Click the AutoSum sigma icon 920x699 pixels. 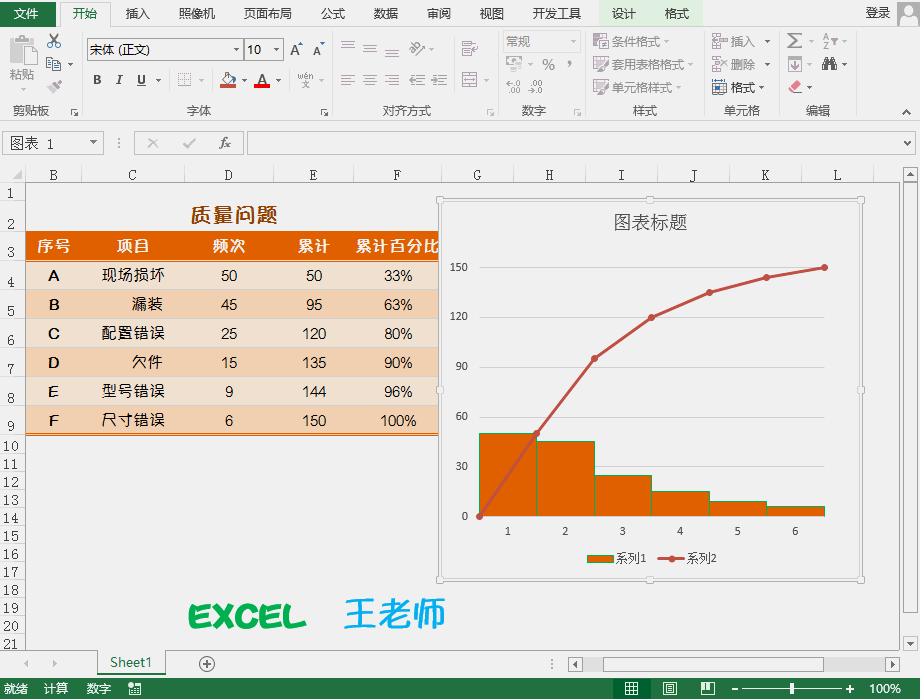click(794, 41)
